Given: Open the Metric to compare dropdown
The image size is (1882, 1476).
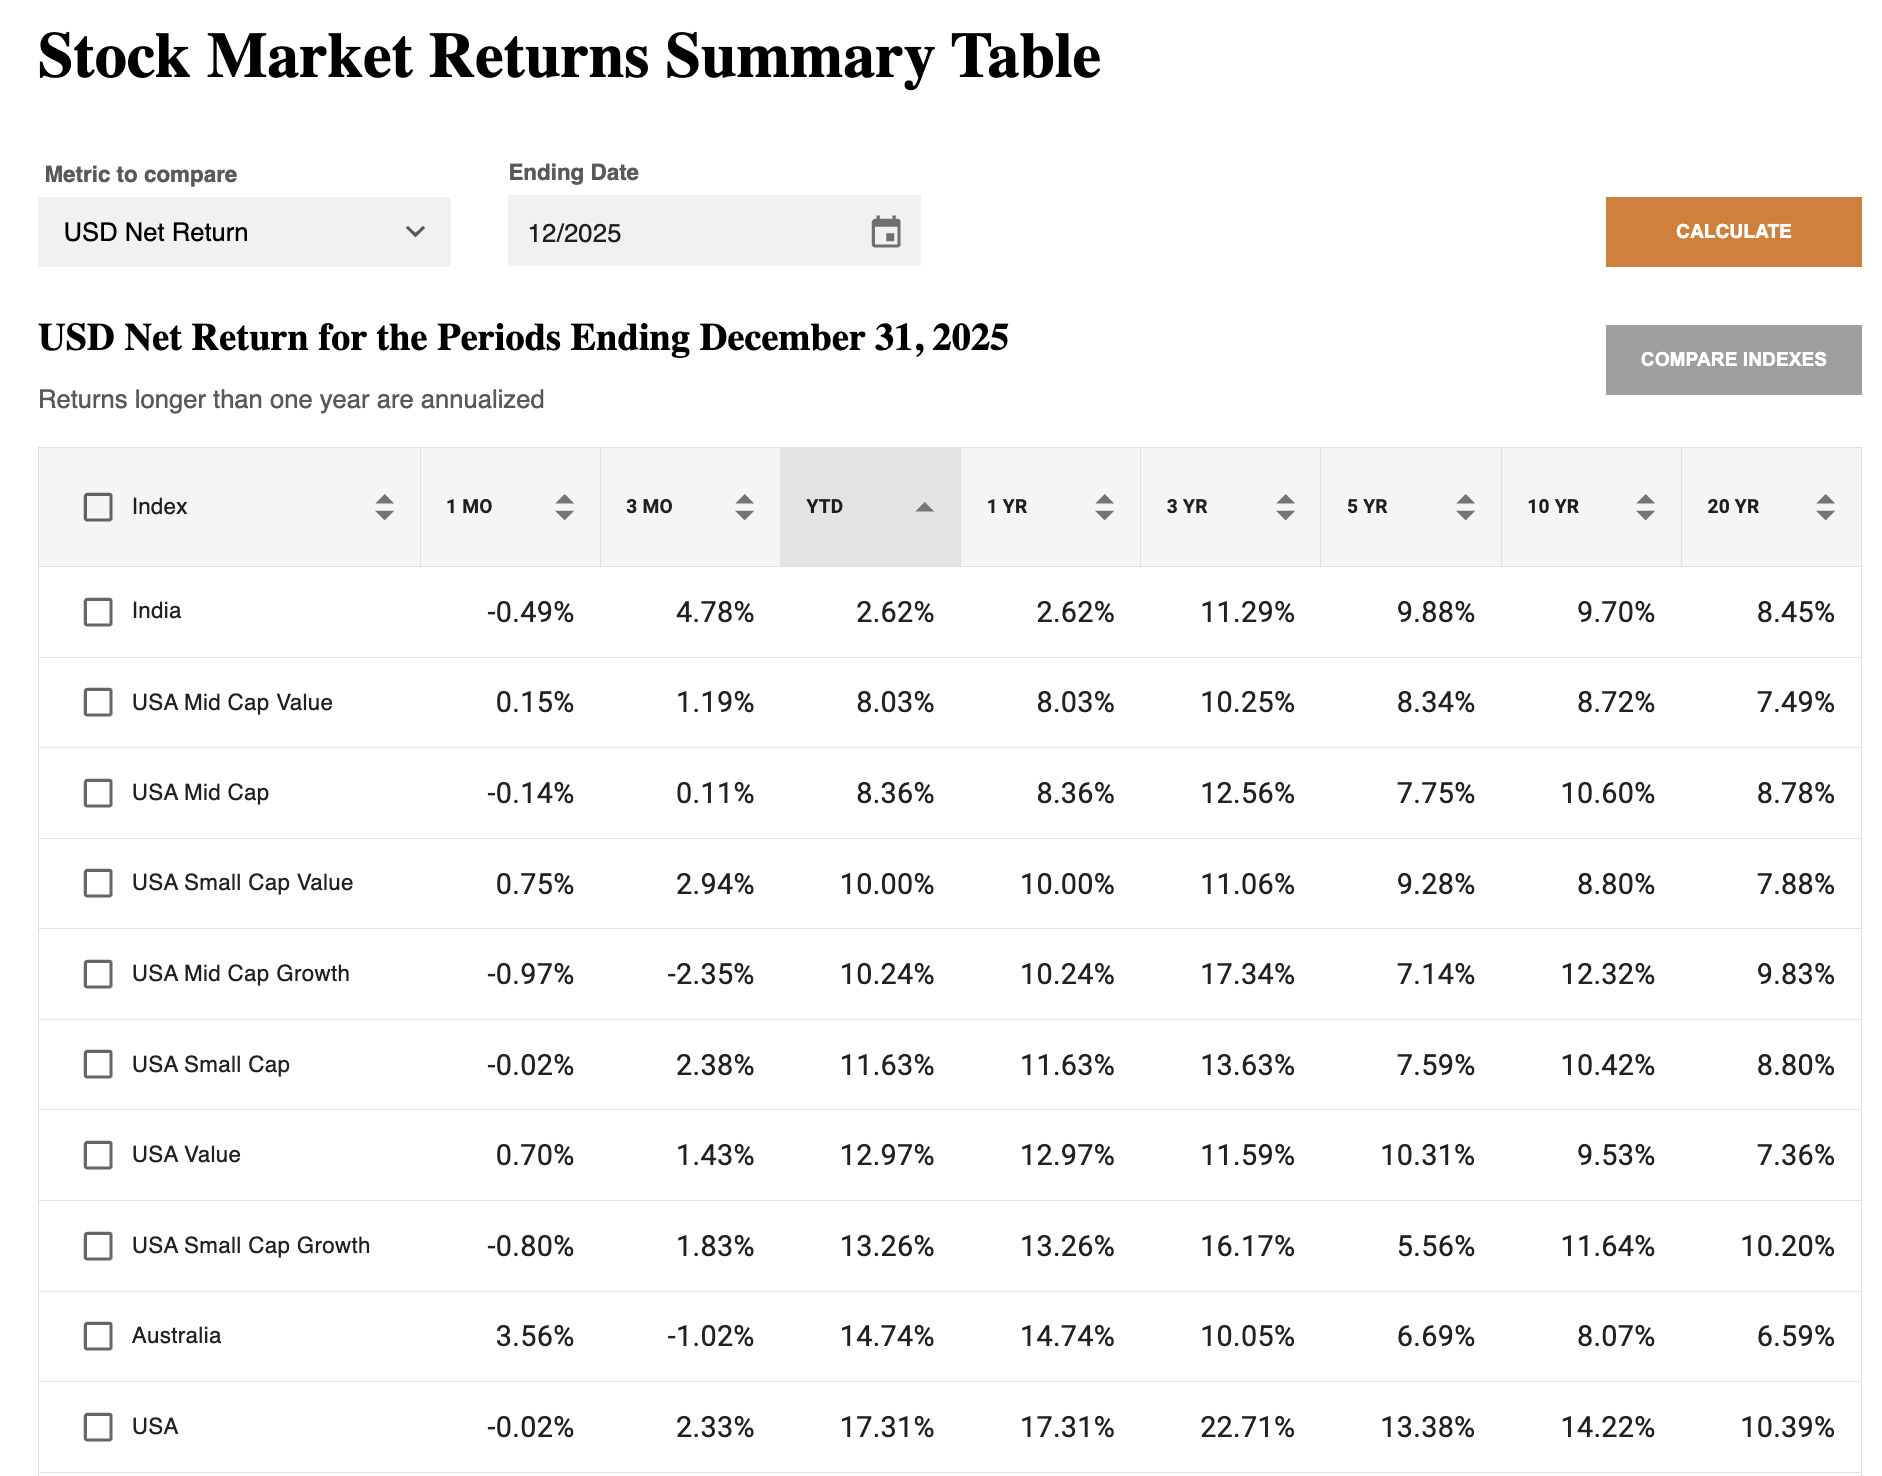Looking at the screenshot, I should point(244,232).
